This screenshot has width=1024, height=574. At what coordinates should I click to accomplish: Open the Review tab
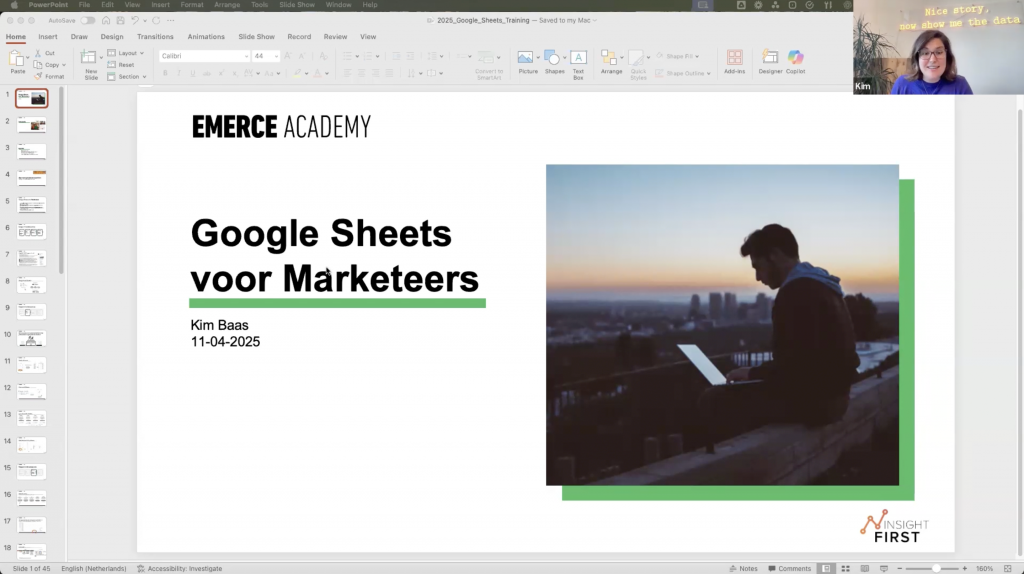click(x=335, y=37)
